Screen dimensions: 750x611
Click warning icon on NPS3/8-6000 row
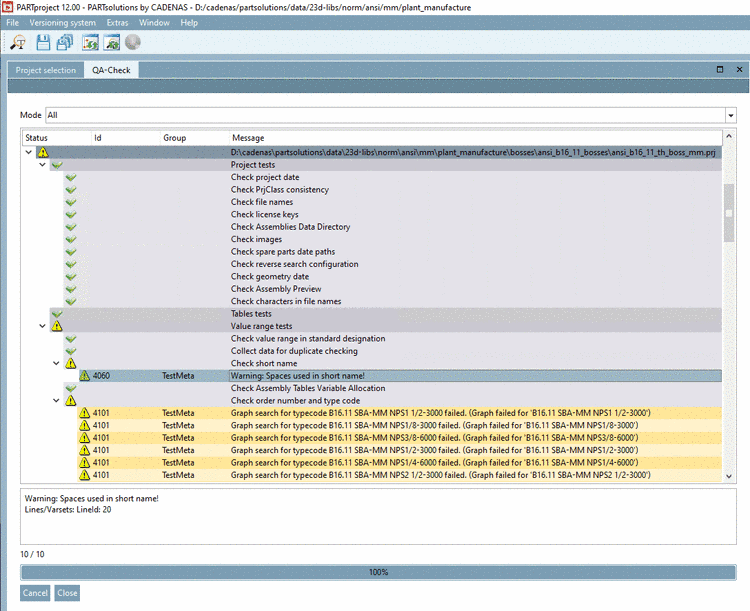(x=85, y=438)
